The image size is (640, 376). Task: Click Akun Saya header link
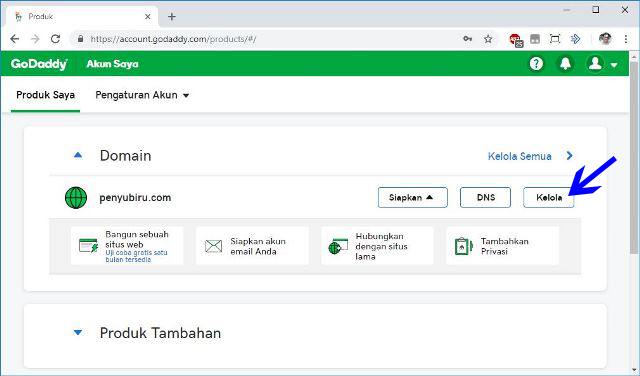pos(112,64)
